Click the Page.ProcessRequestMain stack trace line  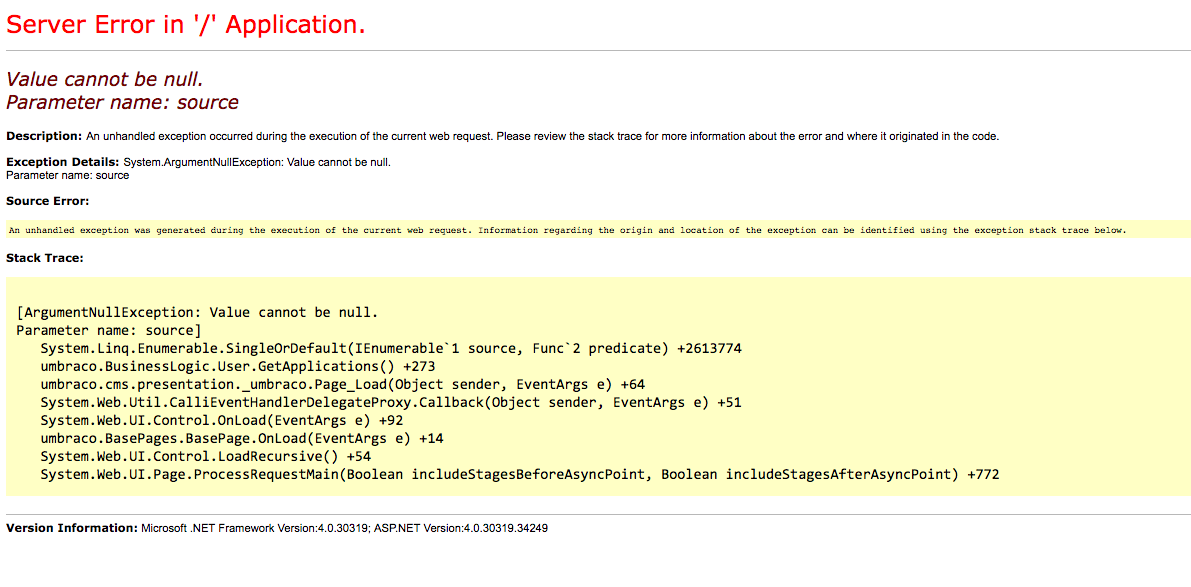click(519, 474)
